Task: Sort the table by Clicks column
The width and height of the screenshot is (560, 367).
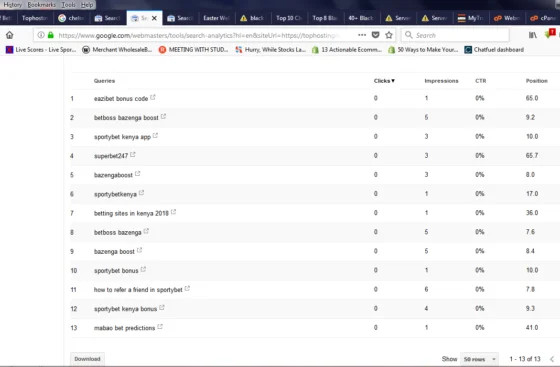Action: click(384, 81)
